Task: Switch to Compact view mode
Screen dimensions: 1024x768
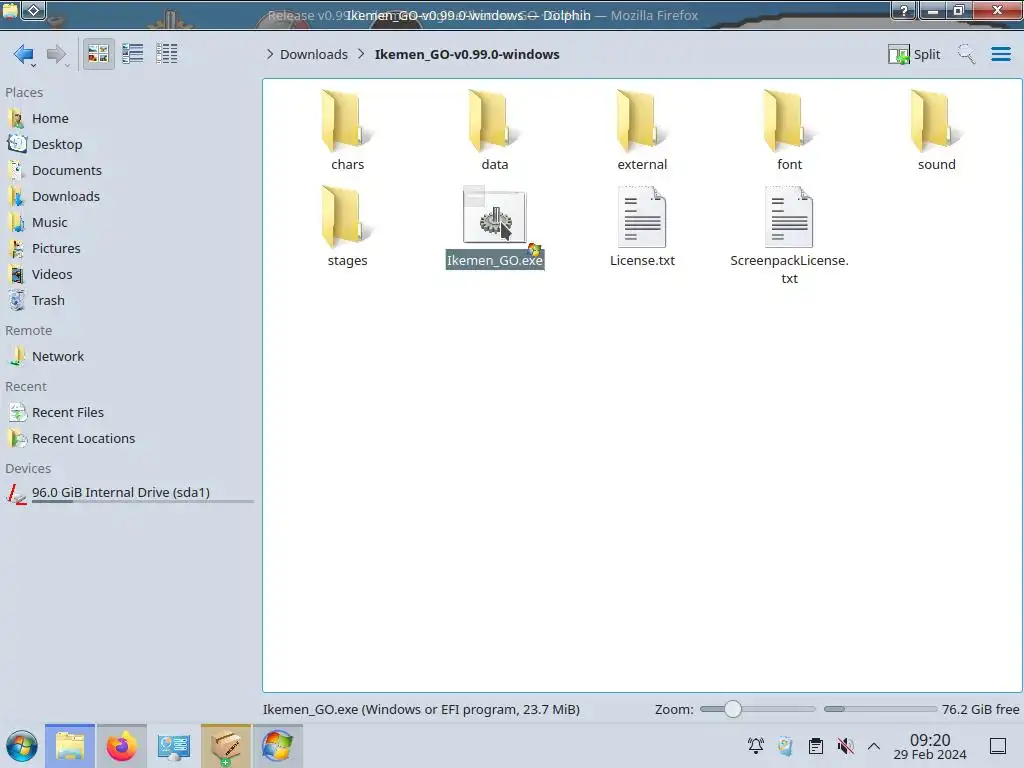Action: coord(133,54)
